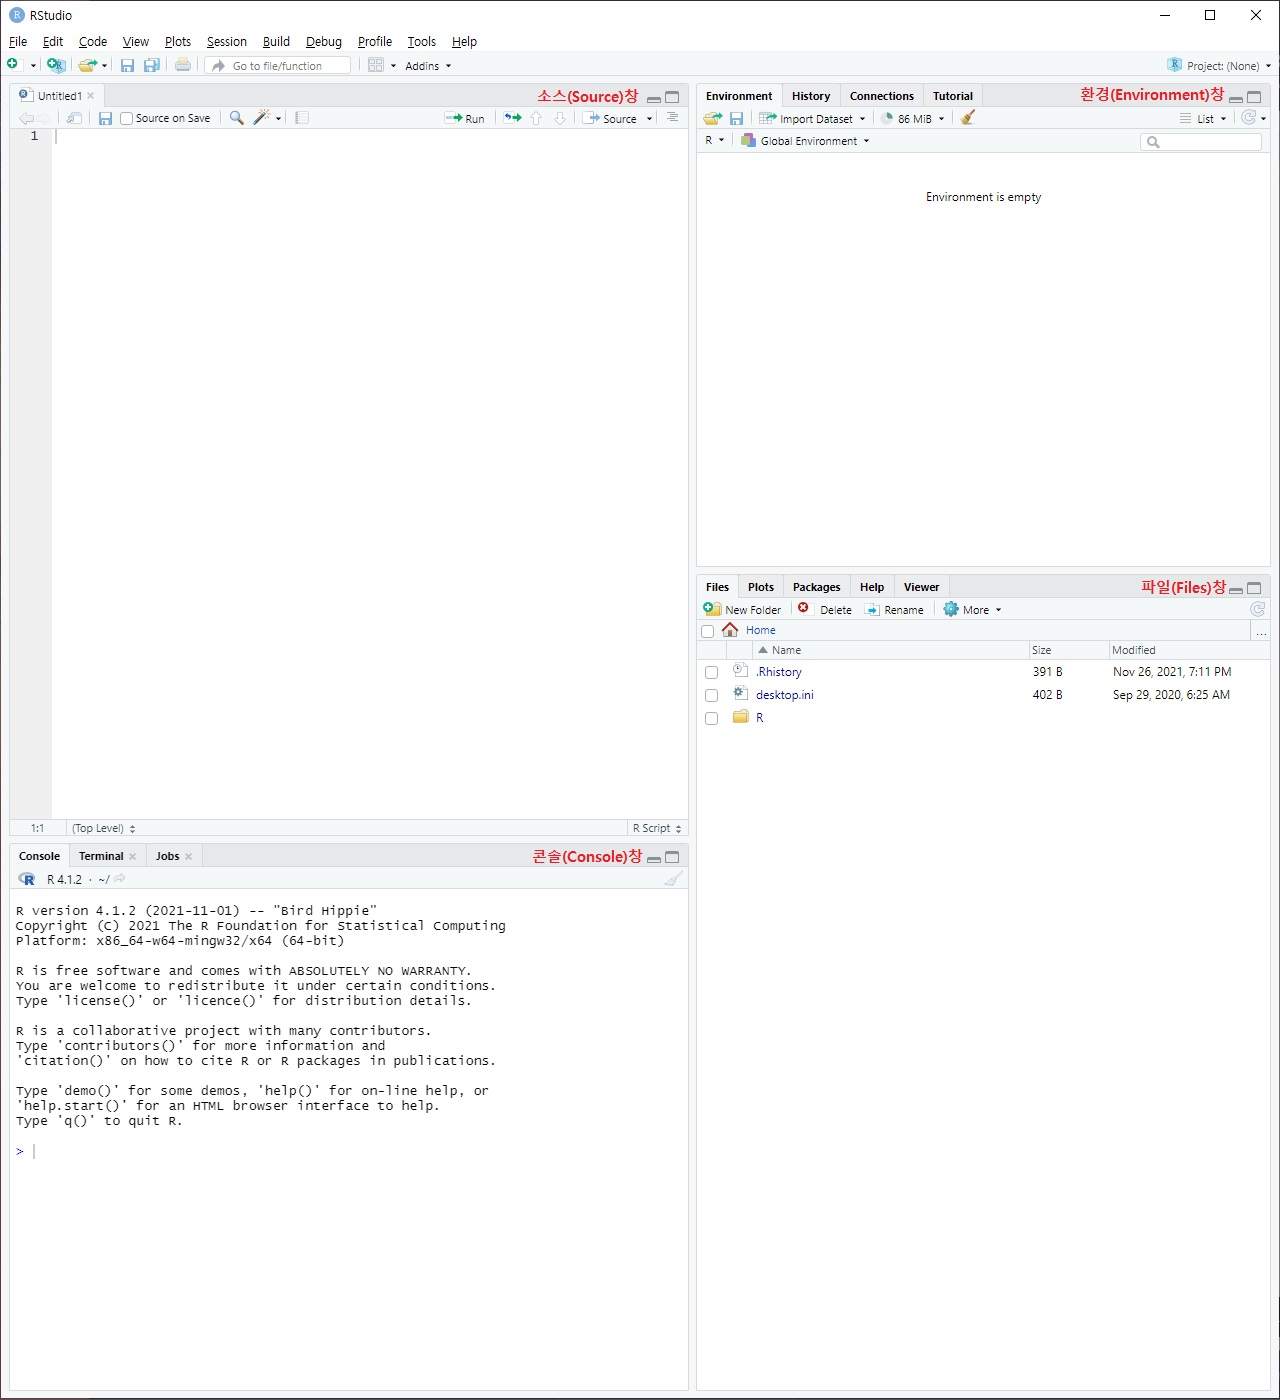The image size is (1280, 1400).
Task: Click the Rename button in Files pane
Action: [x=894, y=609]
